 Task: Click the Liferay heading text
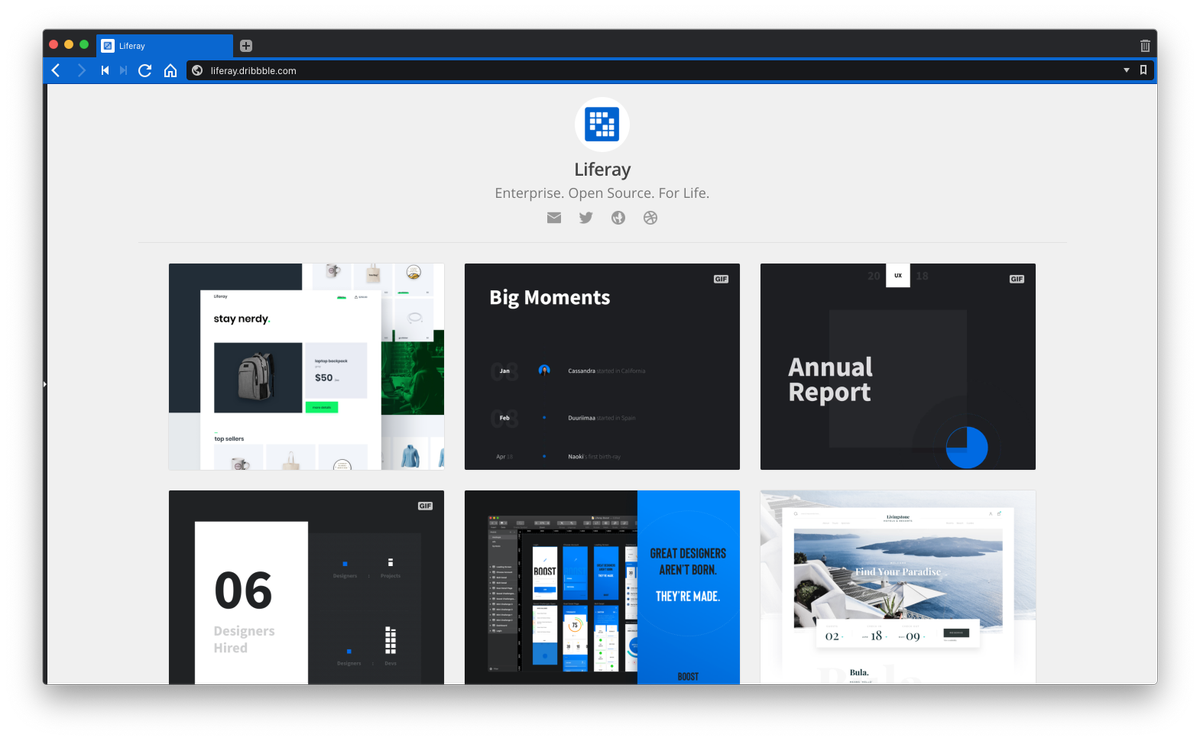602,169
